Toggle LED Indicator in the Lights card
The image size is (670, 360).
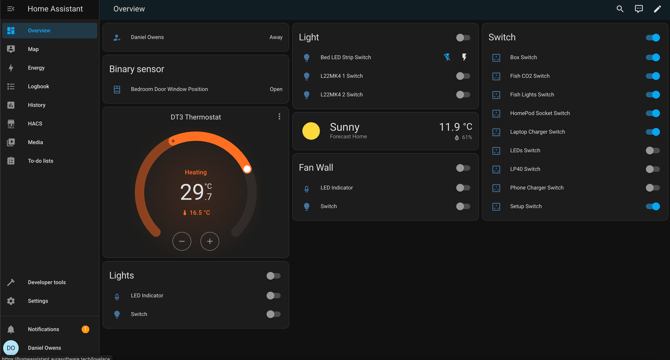coord(273,296)
